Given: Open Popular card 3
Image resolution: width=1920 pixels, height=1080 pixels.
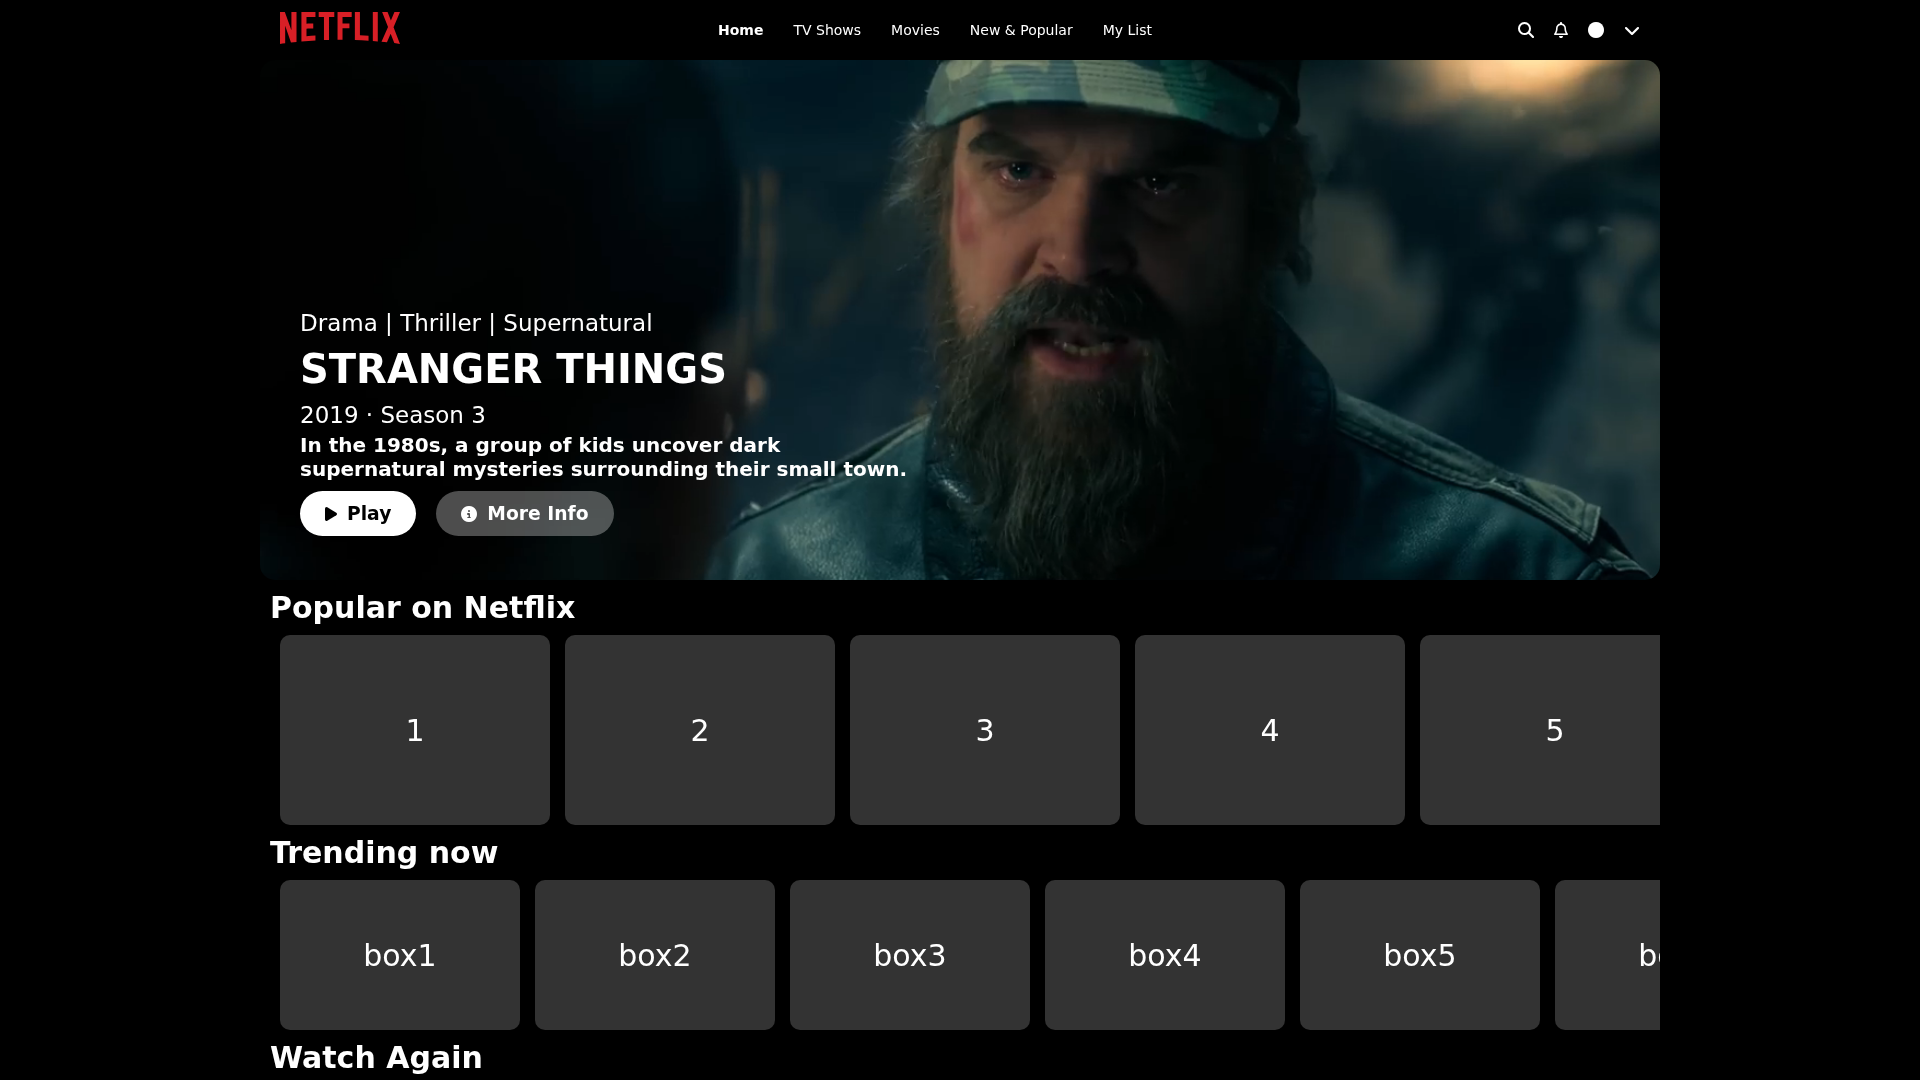Looking at the screenshot, I should (985, 730).
